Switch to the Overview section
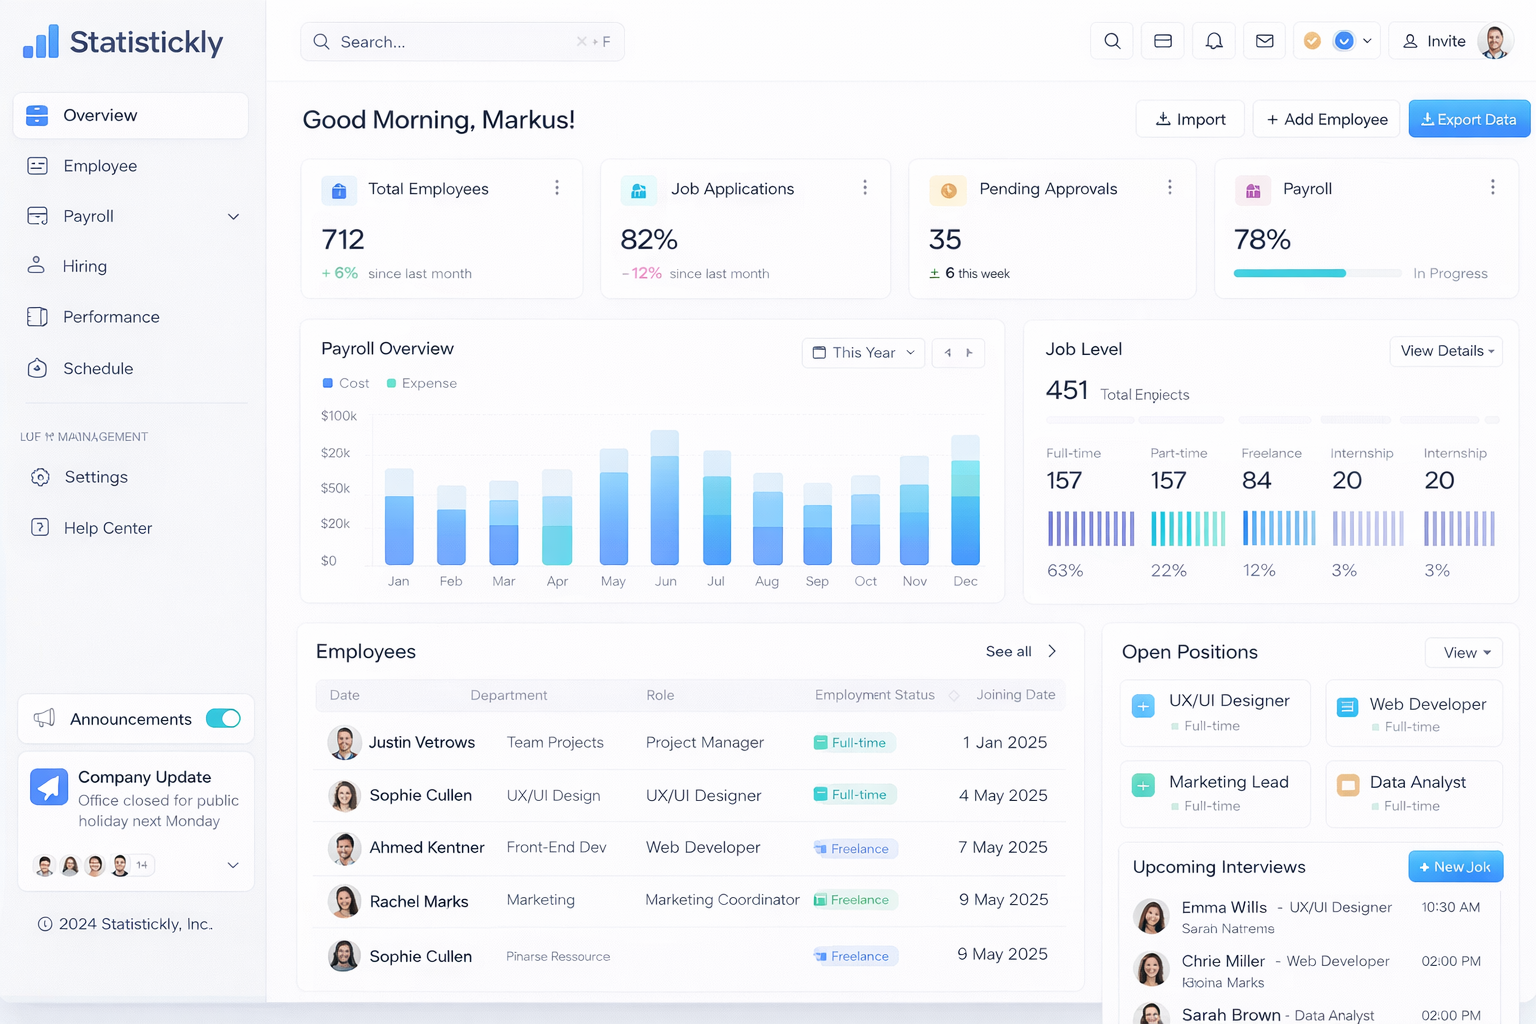 pyautogui.click(x=102, y=115)
